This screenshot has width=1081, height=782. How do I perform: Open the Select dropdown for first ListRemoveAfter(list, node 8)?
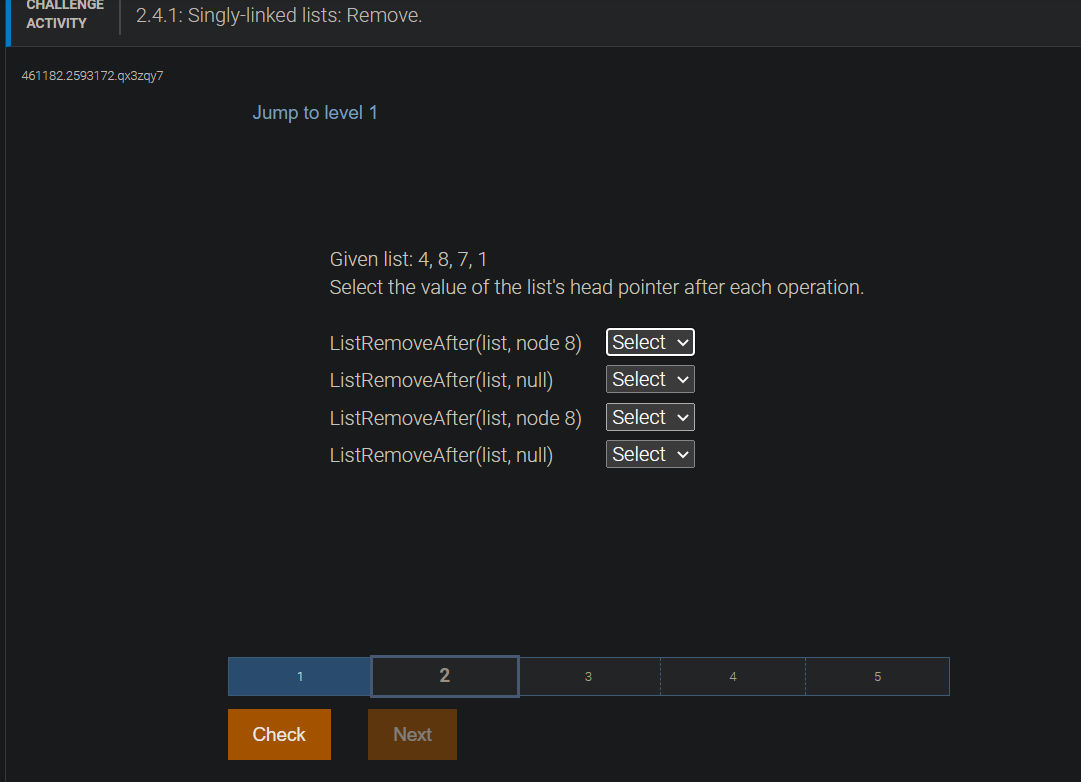649,342
